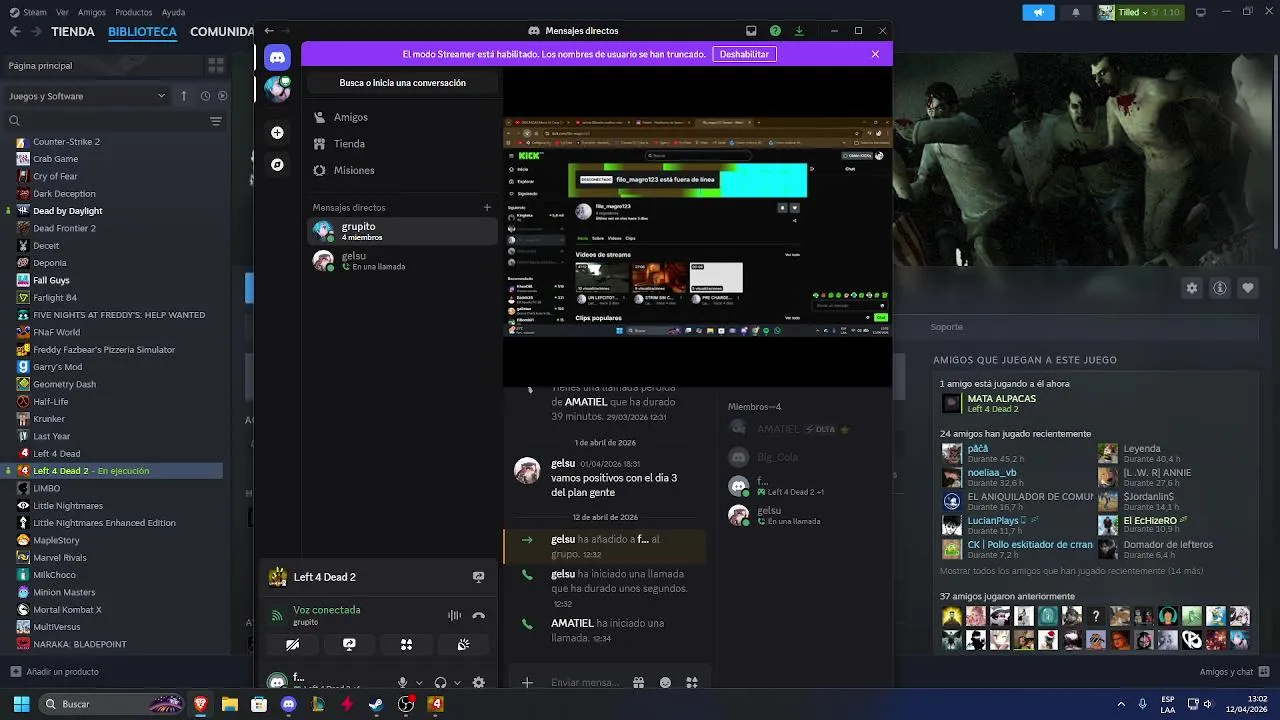Viewport: 1280px width, 720px height.
Task: Dismiss the Streamer mode banner
Action: coord(875,54)
